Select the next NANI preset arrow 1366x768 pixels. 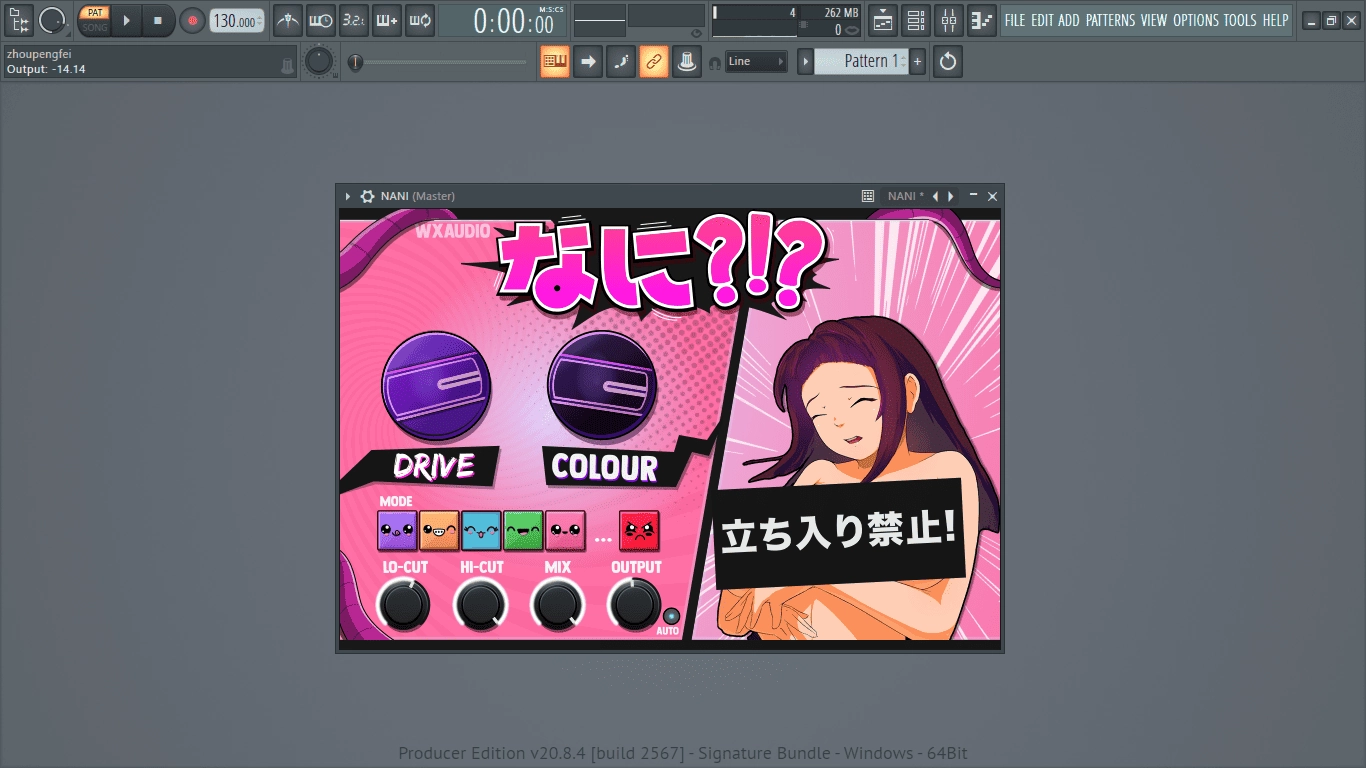point(951,196)
